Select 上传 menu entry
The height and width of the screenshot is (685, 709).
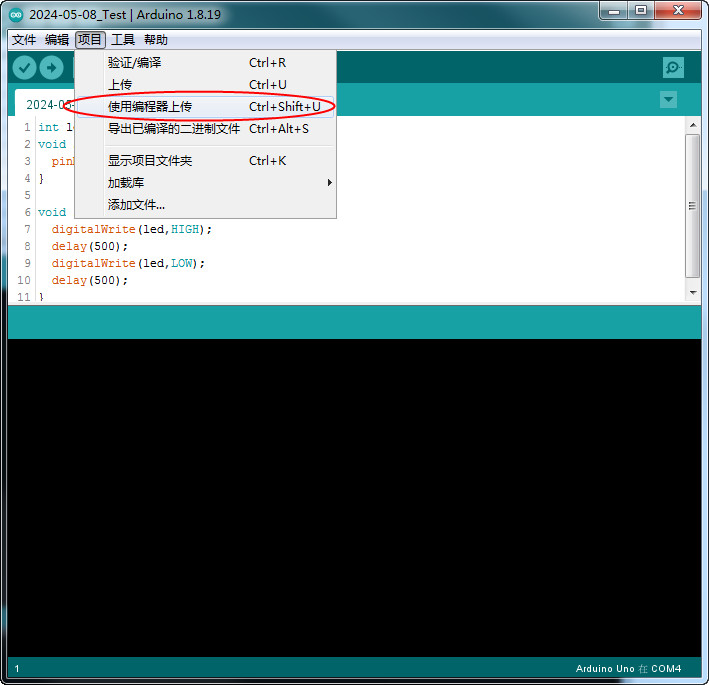pyautogui.click(x=206, y=85)
